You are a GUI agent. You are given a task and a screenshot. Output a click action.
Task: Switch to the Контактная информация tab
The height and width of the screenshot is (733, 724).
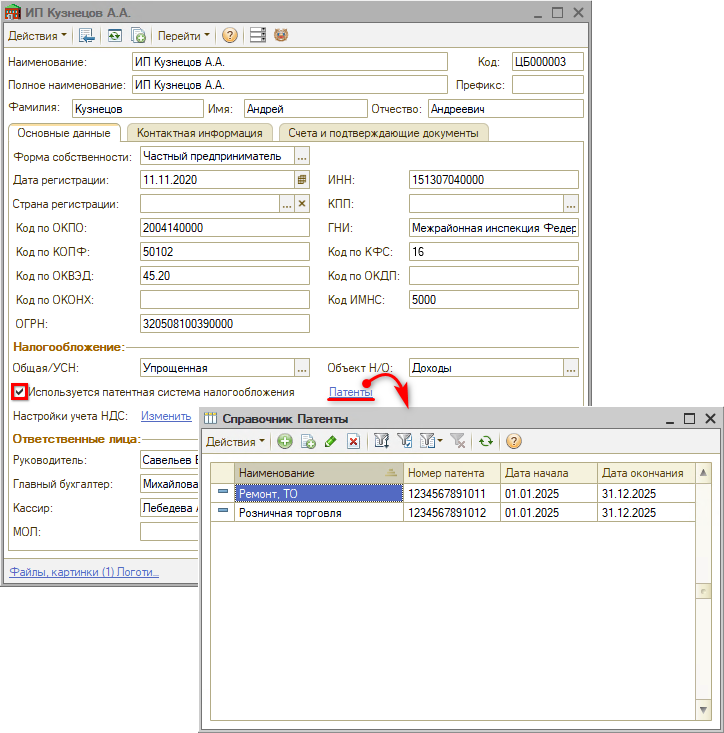[199, 132]
